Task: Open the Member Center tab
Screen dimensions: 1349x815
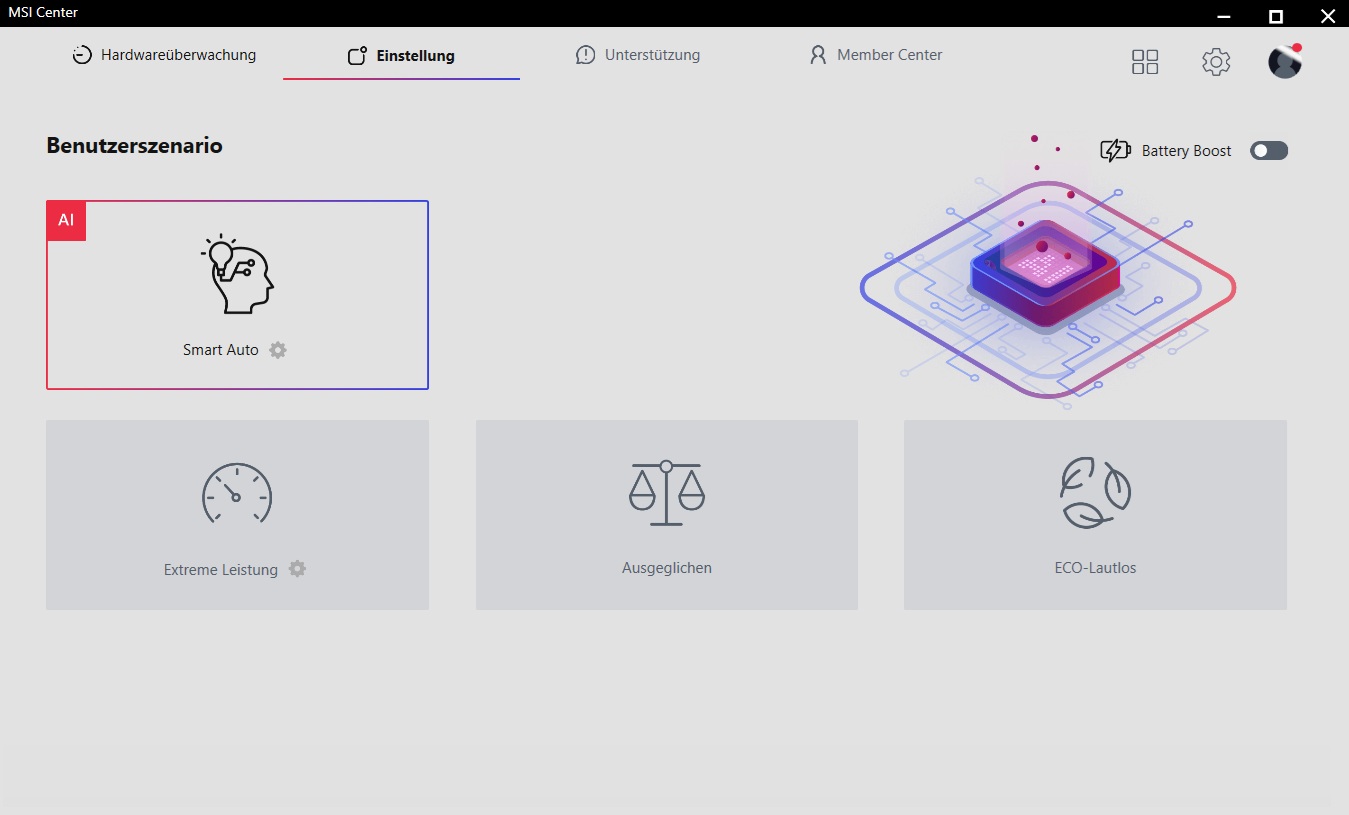Action: coord(876,55)
